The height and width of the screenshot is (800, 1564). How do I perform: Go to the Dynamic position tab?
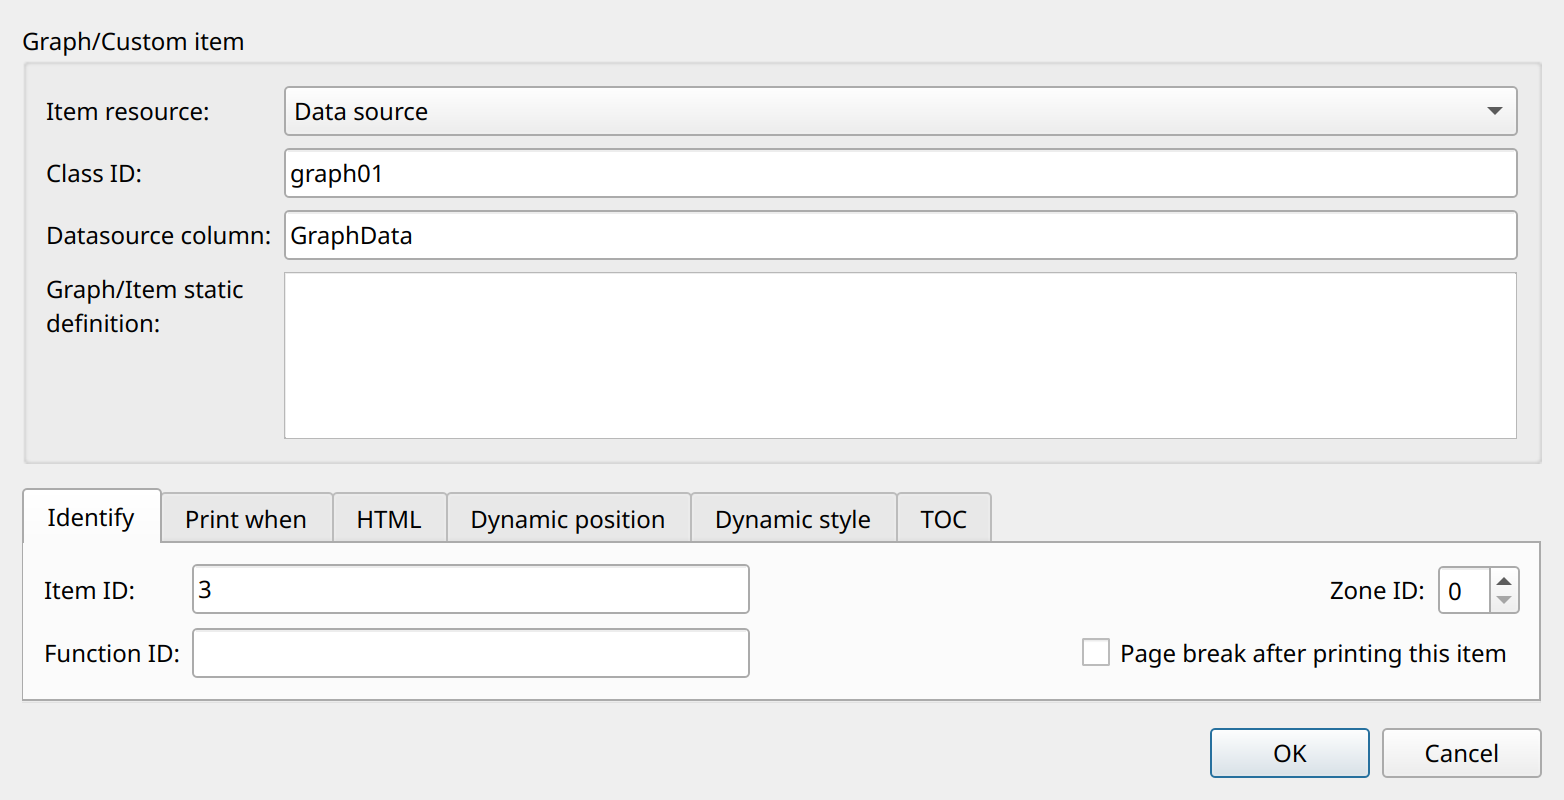tap(568, 519)
